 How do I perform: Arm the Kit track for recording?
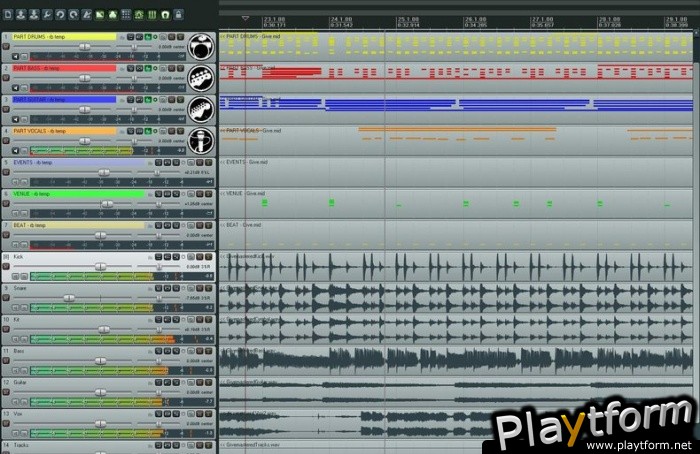[x=6, y=329]
